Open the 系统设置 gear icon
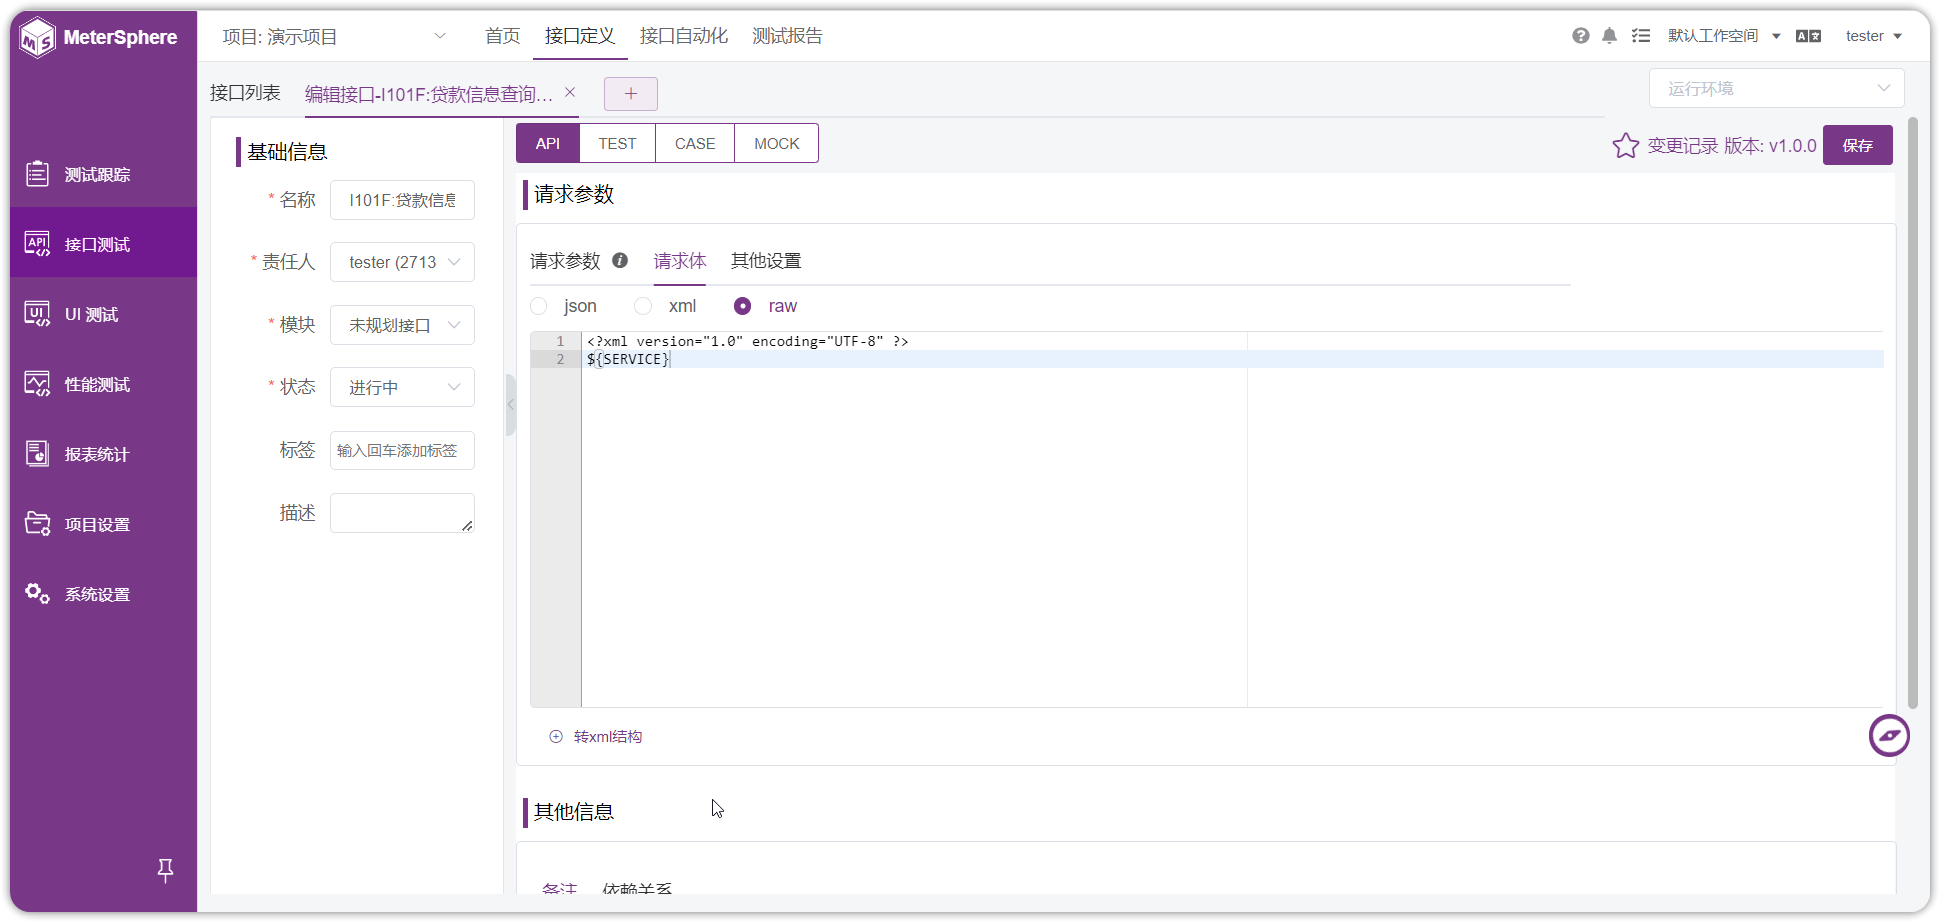Viewport: 1940px width, 922px height. [x=37, y=594]
